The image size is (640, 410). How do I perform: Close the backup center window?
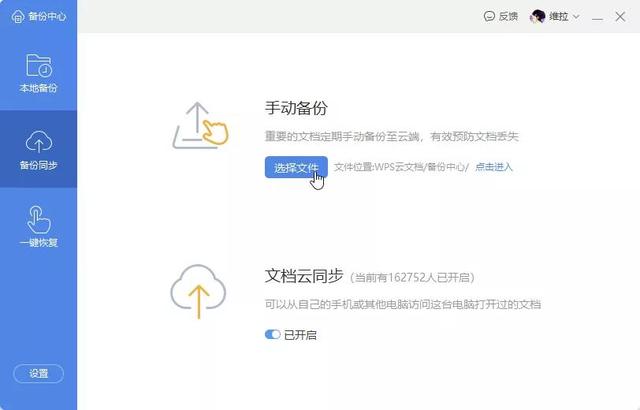pos(620,17)
